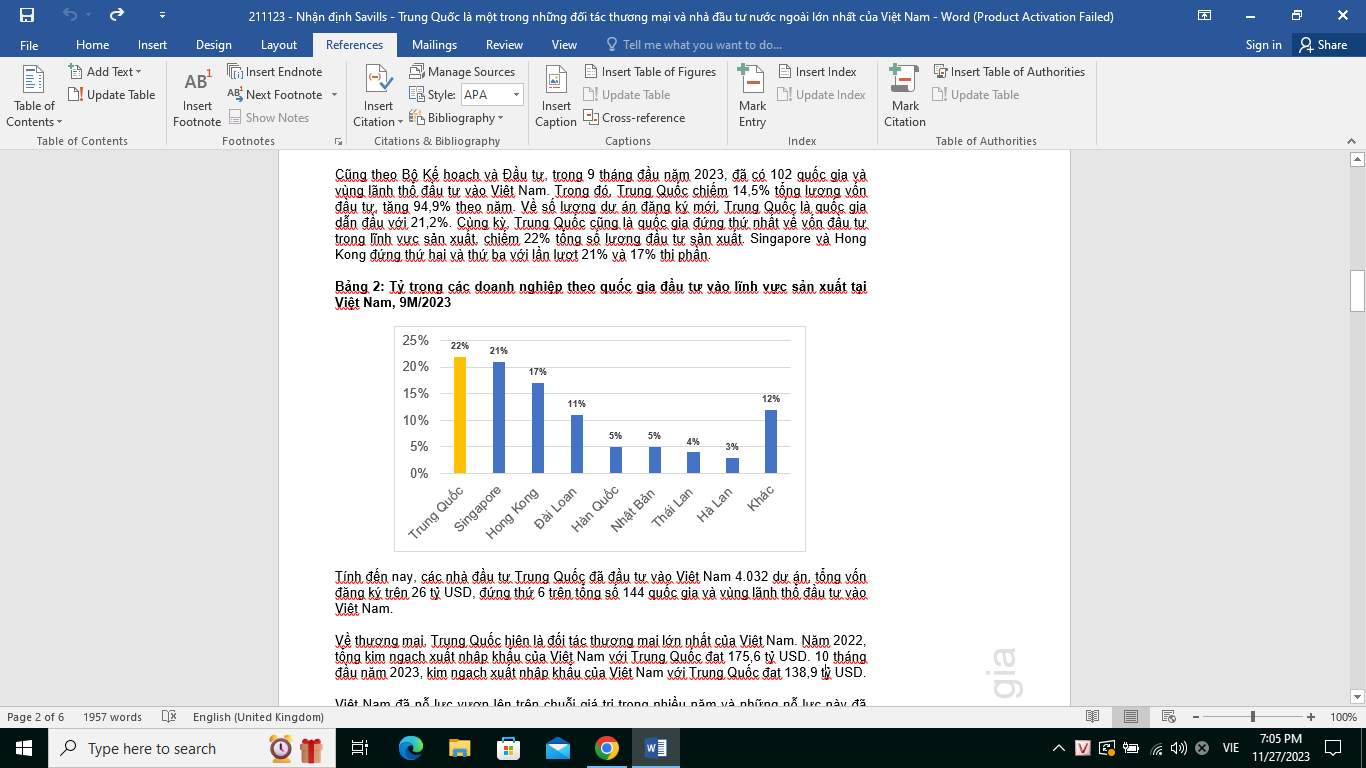Click Insert Index
The width and height of the screenshot is (1366, 768).
817,72
